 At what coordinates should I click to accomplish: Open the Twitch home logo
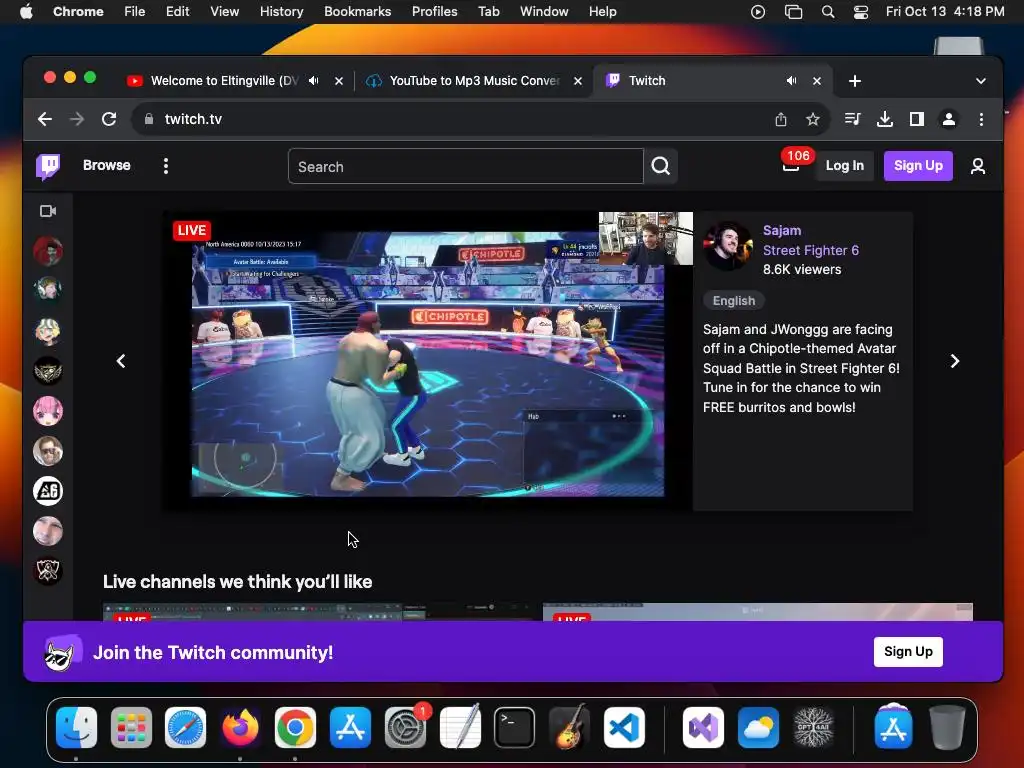(48, 167)
